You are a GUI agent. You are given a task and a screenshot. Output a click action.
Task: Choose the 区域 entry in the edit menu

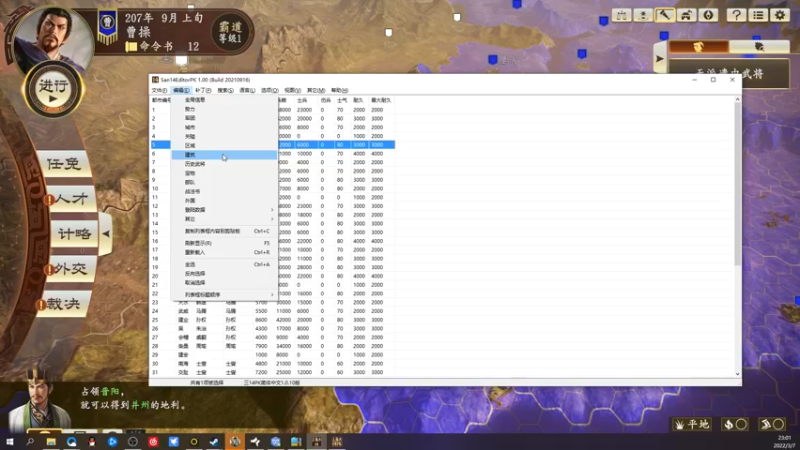tap(224, 145)
